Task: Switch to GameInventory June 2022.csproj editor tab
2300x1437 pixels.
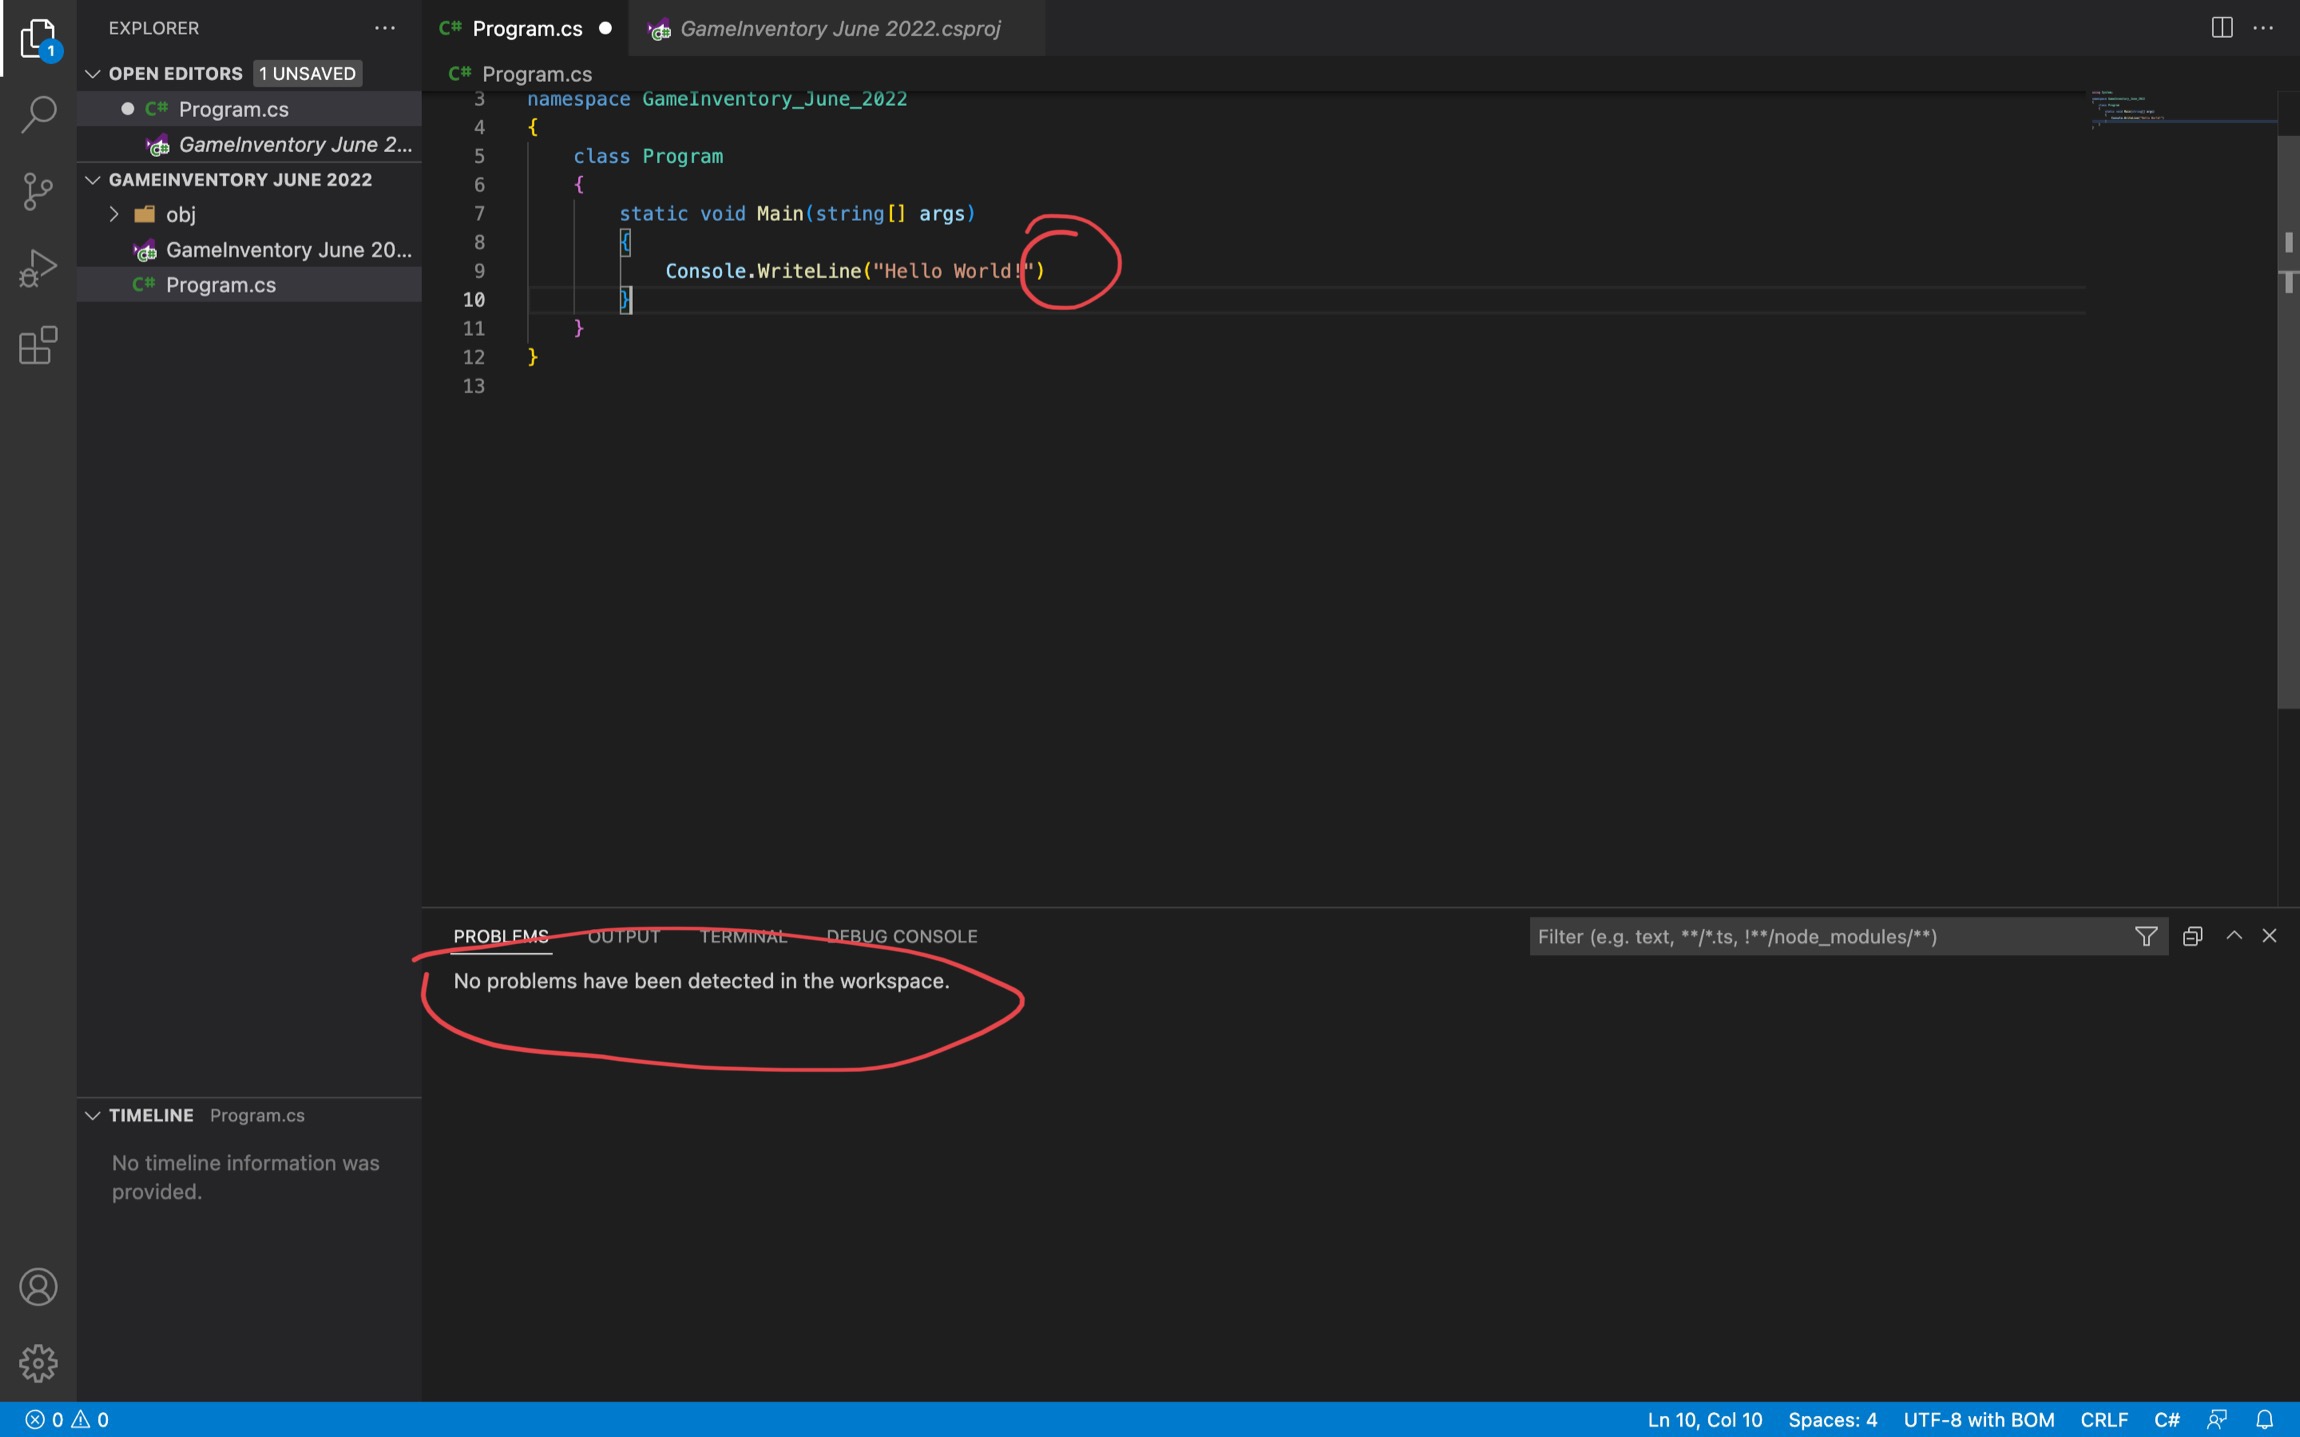Action: (838, 29)
